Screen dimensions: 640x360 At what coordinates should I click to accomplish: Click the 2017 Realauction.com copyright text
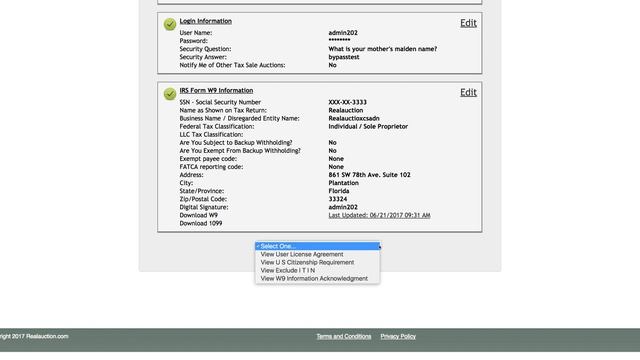coord(34,336)
